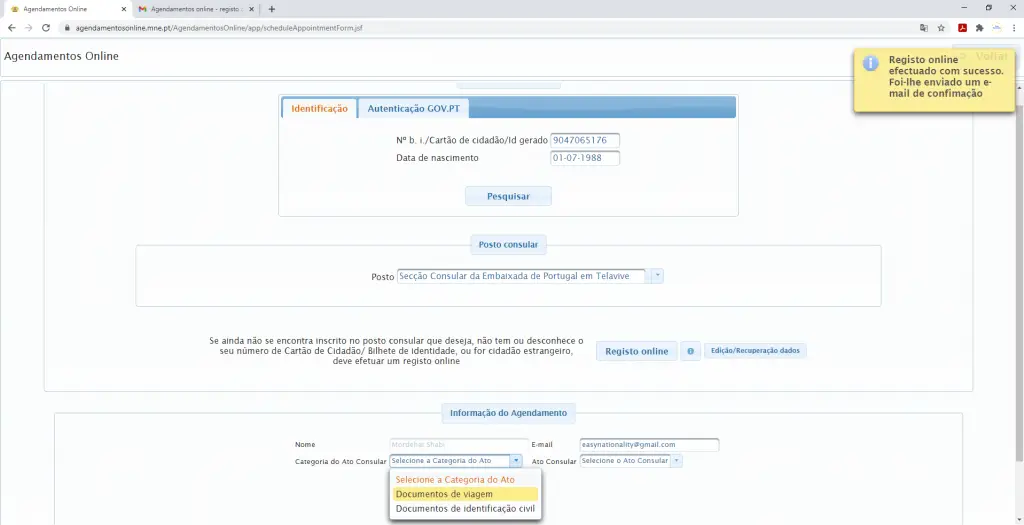Open a new browser tab
The image size is (1024, 525).
272,9
